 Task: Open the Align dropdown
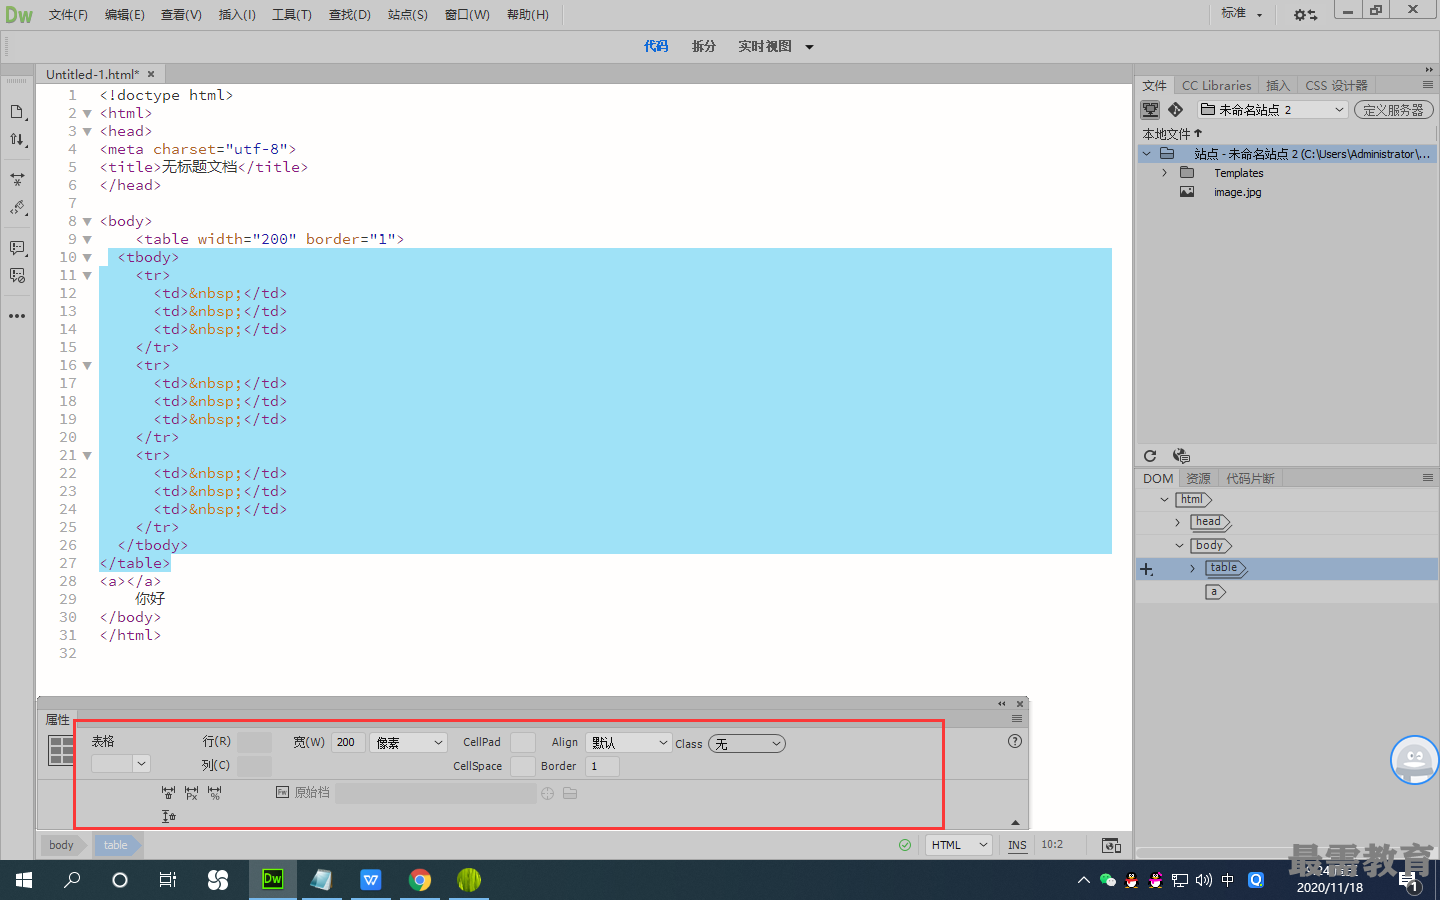628,742
